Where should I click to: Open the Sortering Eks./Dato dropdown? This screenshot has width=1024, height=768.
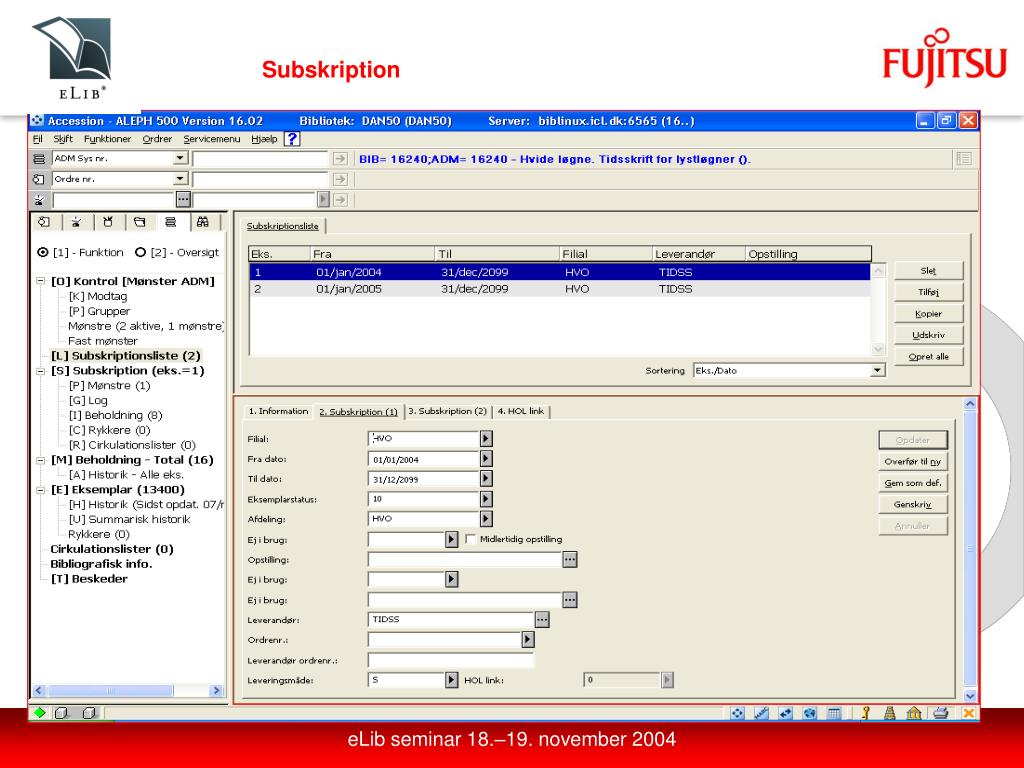(878, 370)
